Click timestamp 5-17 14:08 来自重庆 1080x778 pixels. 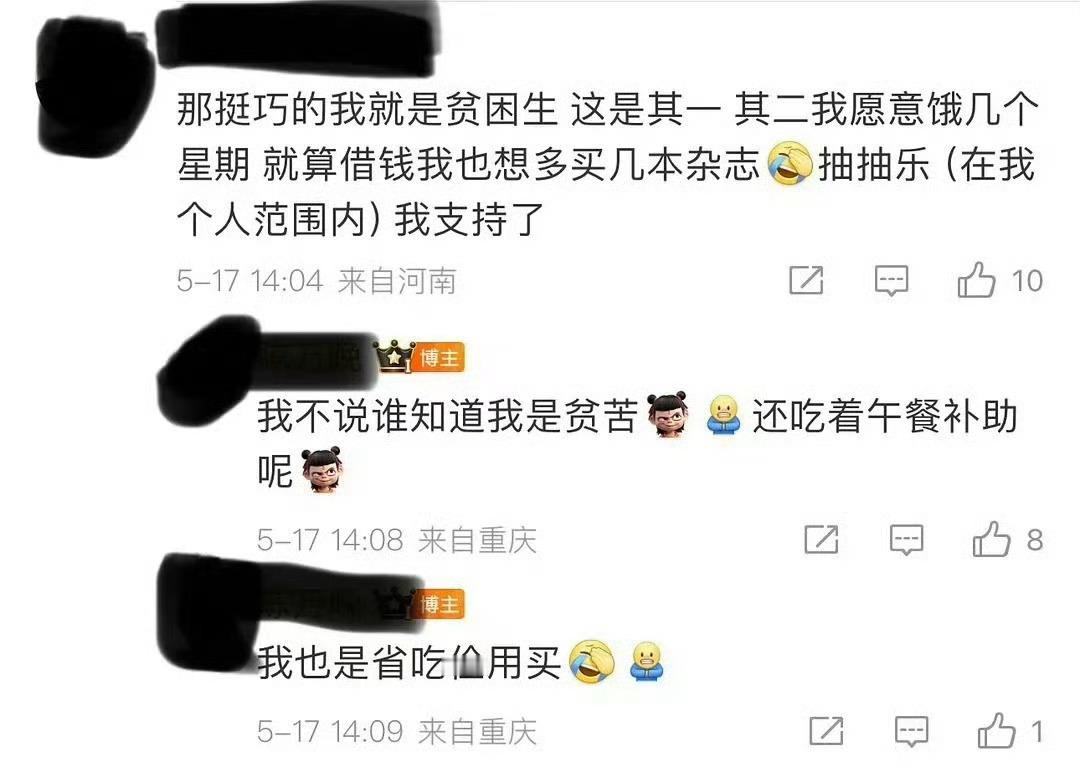pyautogui.click(x=397, y=540)
